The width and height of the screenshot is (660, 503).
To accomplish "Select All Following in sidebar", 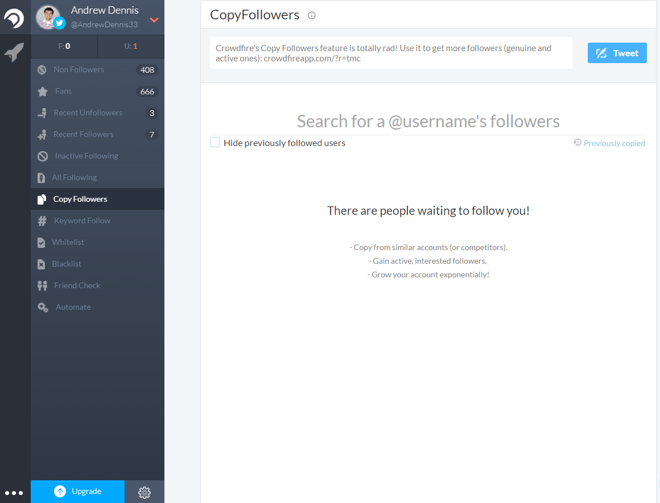I will point(98,178).
